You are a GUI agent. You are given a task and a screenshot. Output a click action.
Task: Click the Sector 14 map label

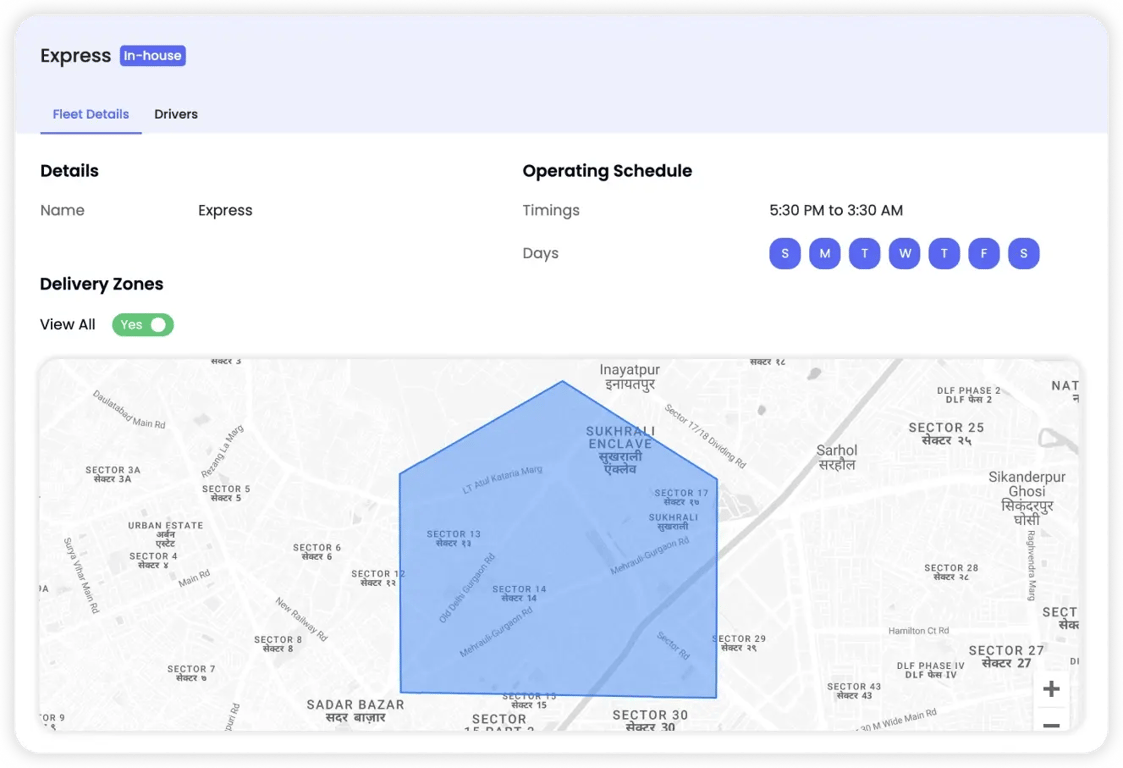click(x=519, y=593)
